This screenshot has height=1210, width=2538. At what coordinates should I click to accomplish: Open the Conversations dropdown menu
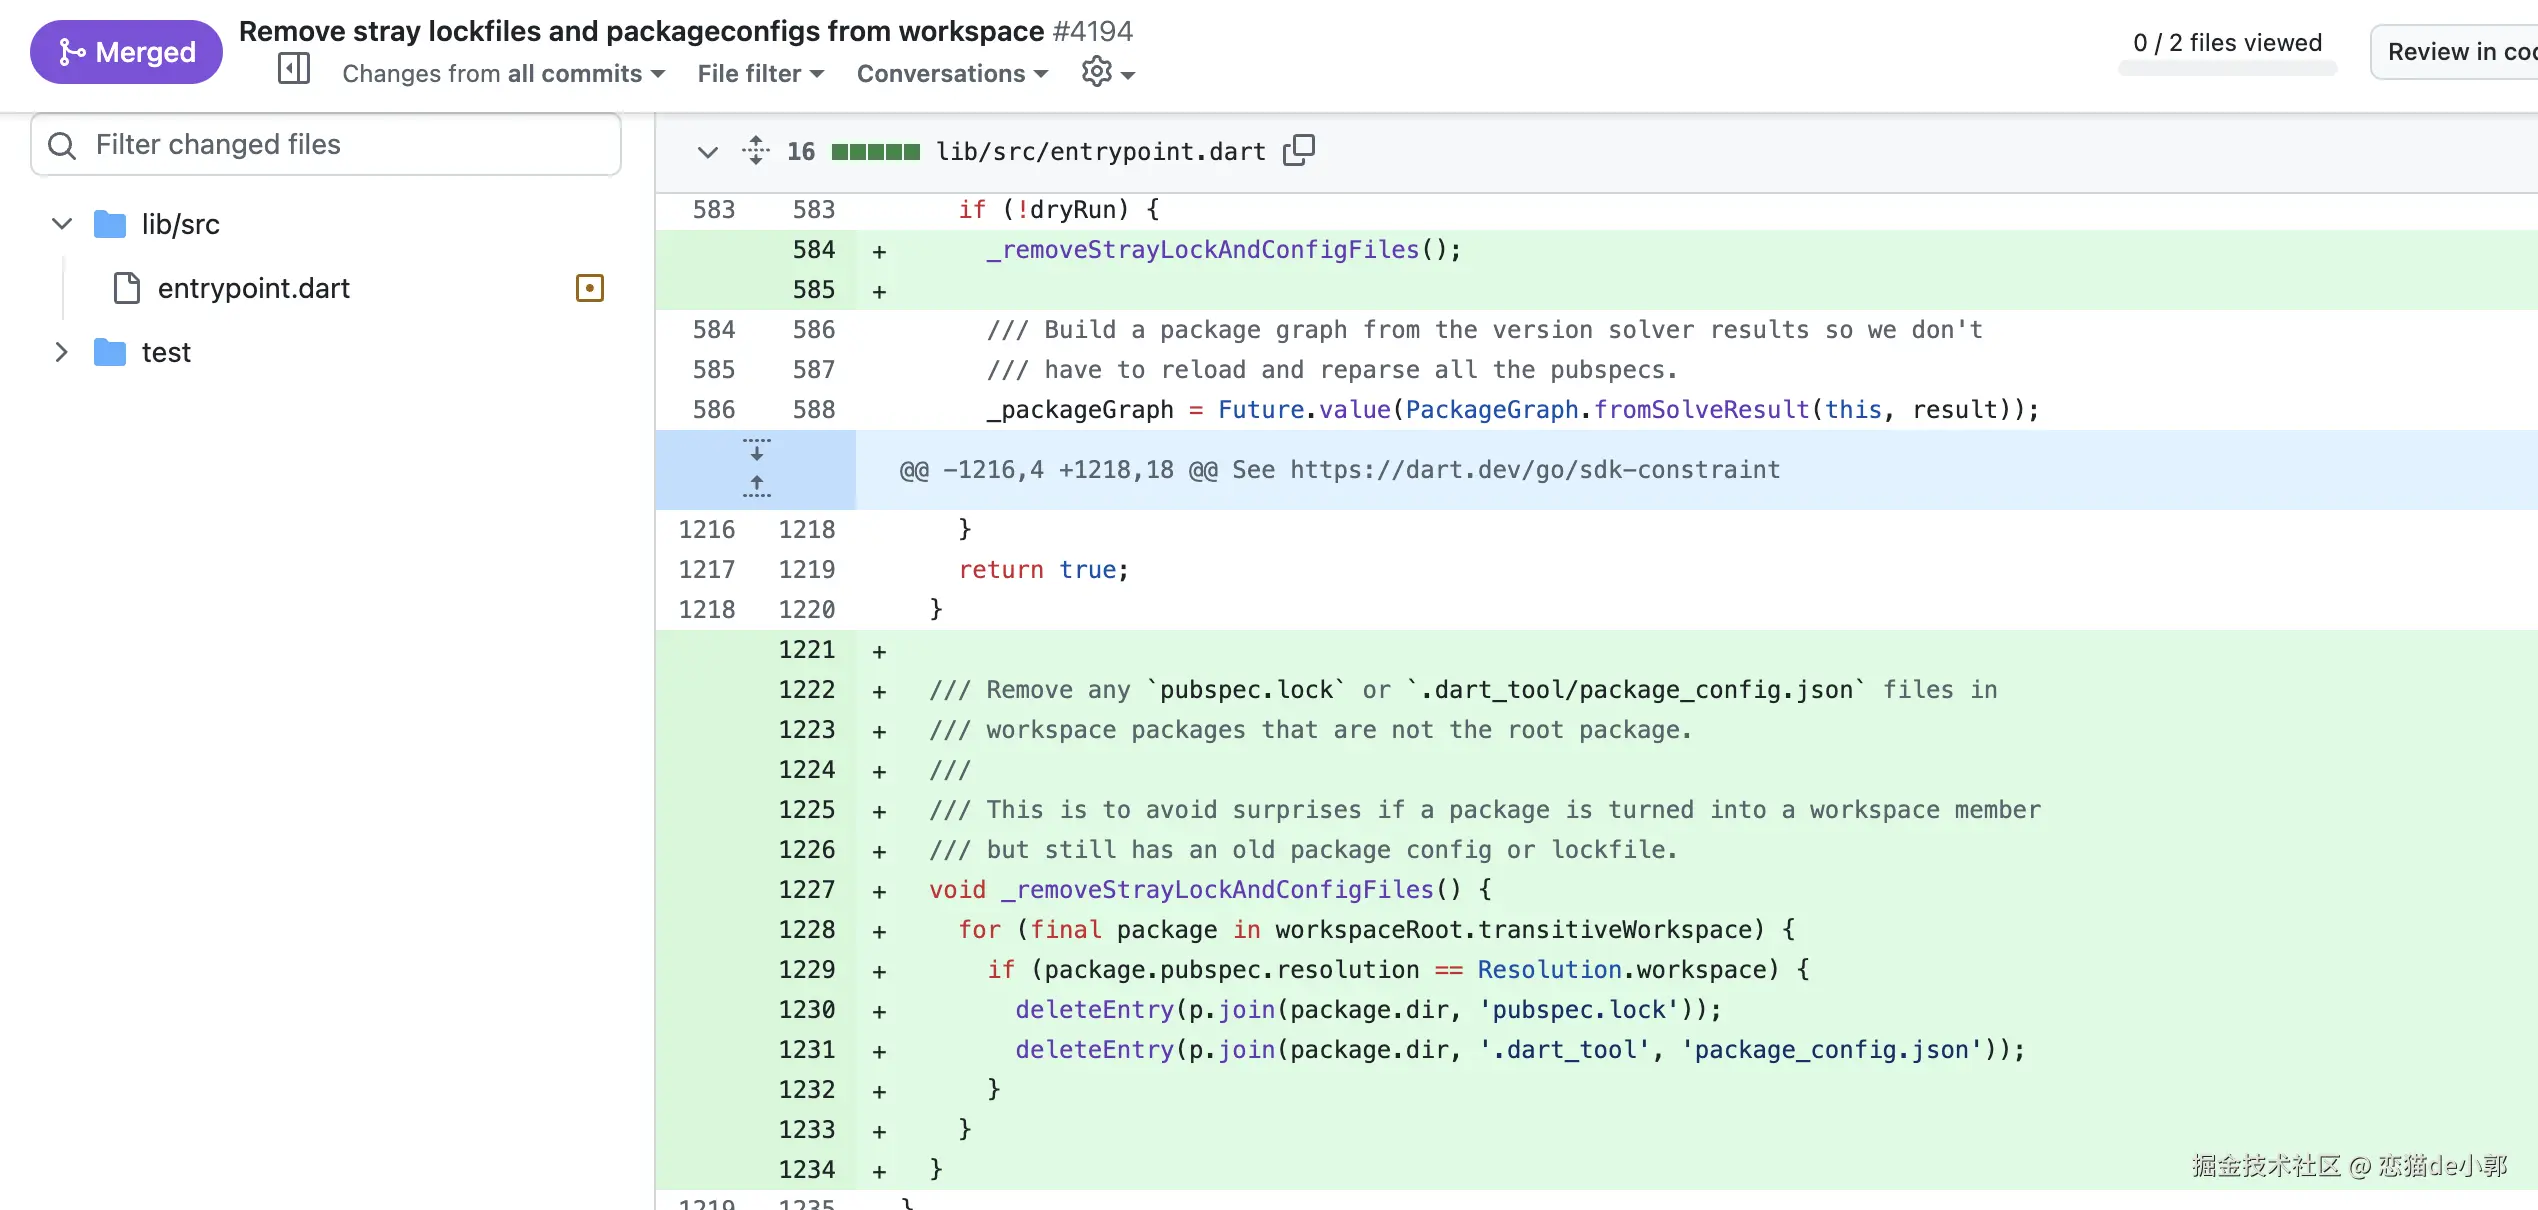(952, 73)
